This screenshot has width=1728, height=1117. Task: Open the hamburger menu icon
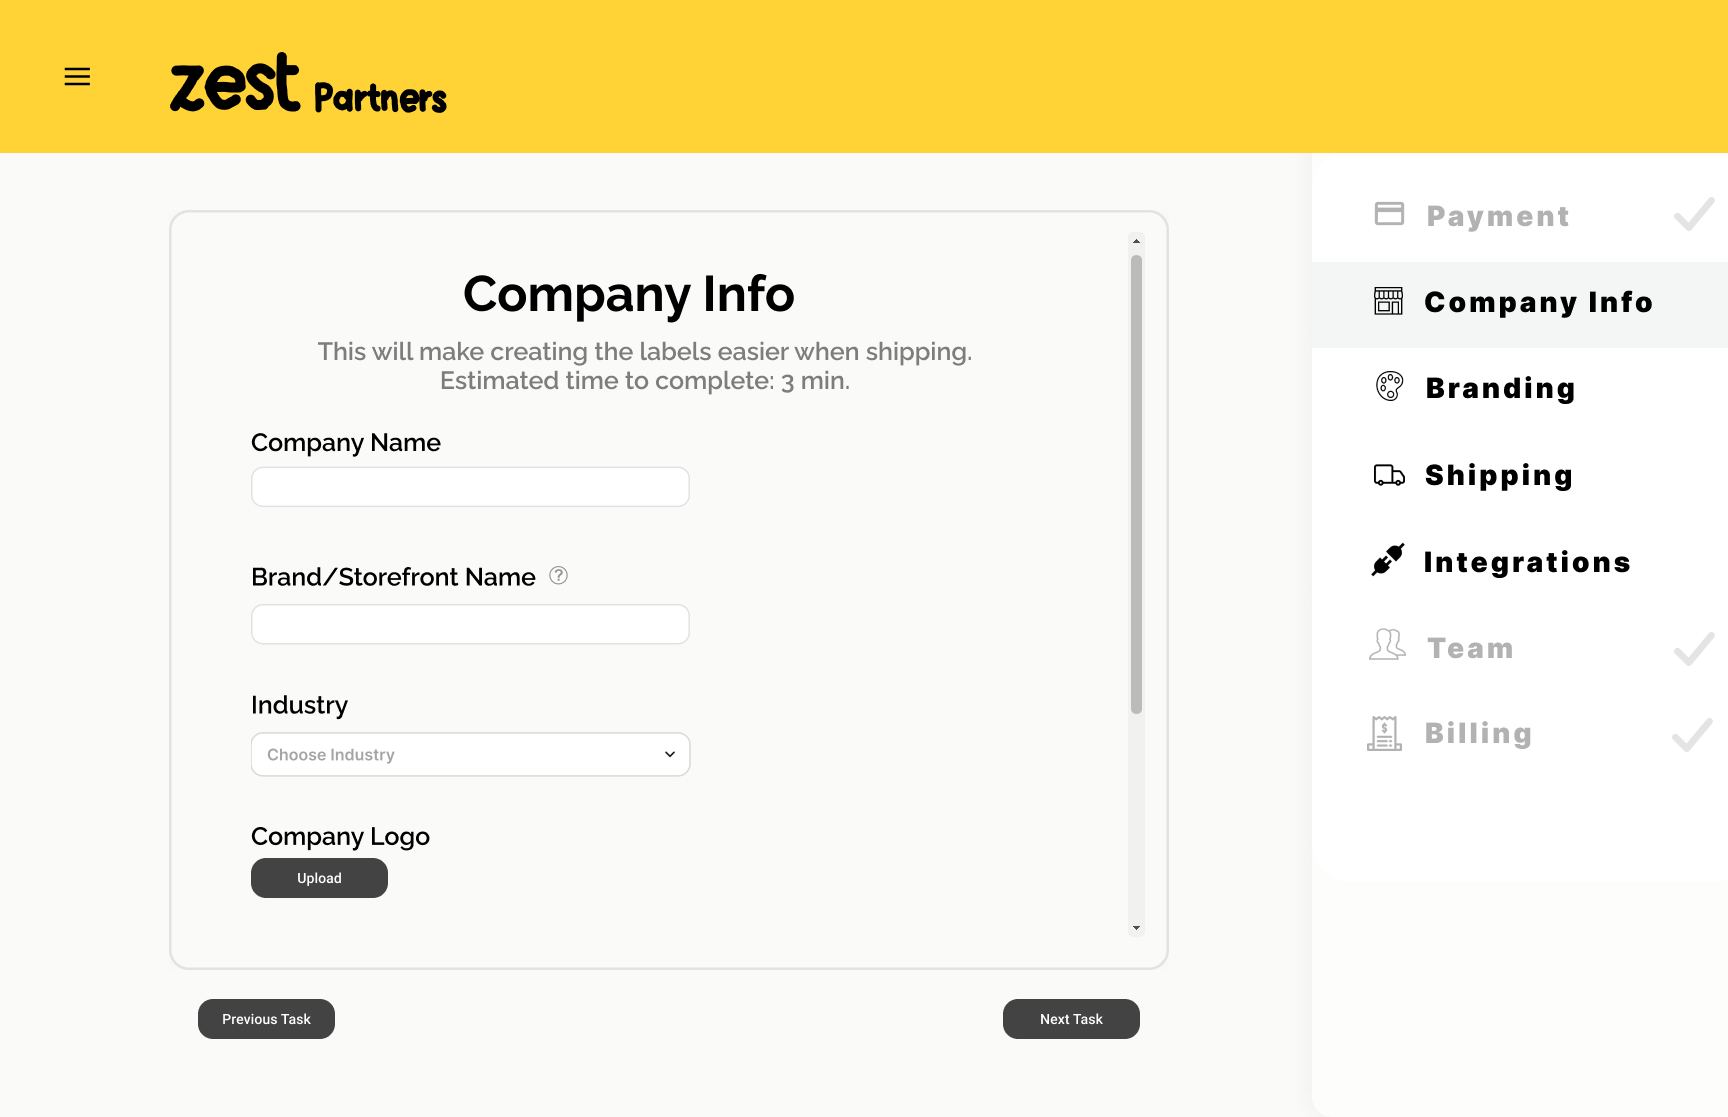click(77, 77)
